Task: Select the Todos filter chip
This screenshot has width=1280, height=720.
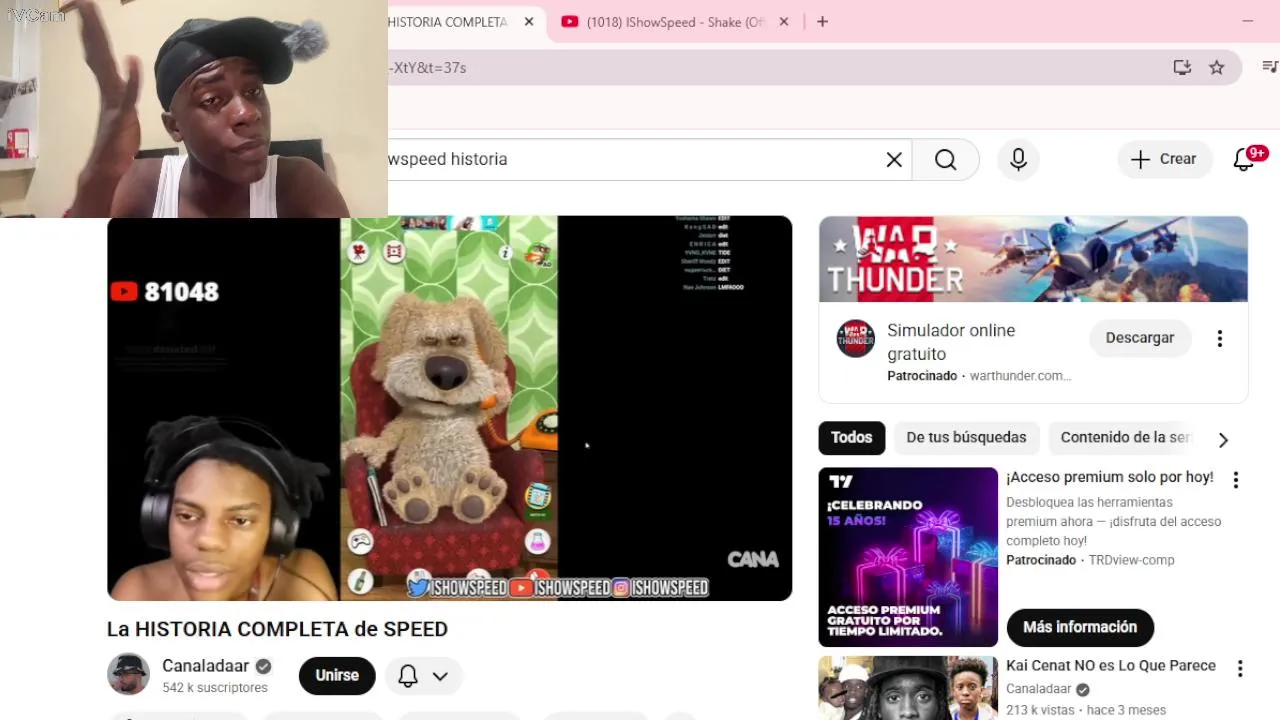Action: [x=851, y=438]
